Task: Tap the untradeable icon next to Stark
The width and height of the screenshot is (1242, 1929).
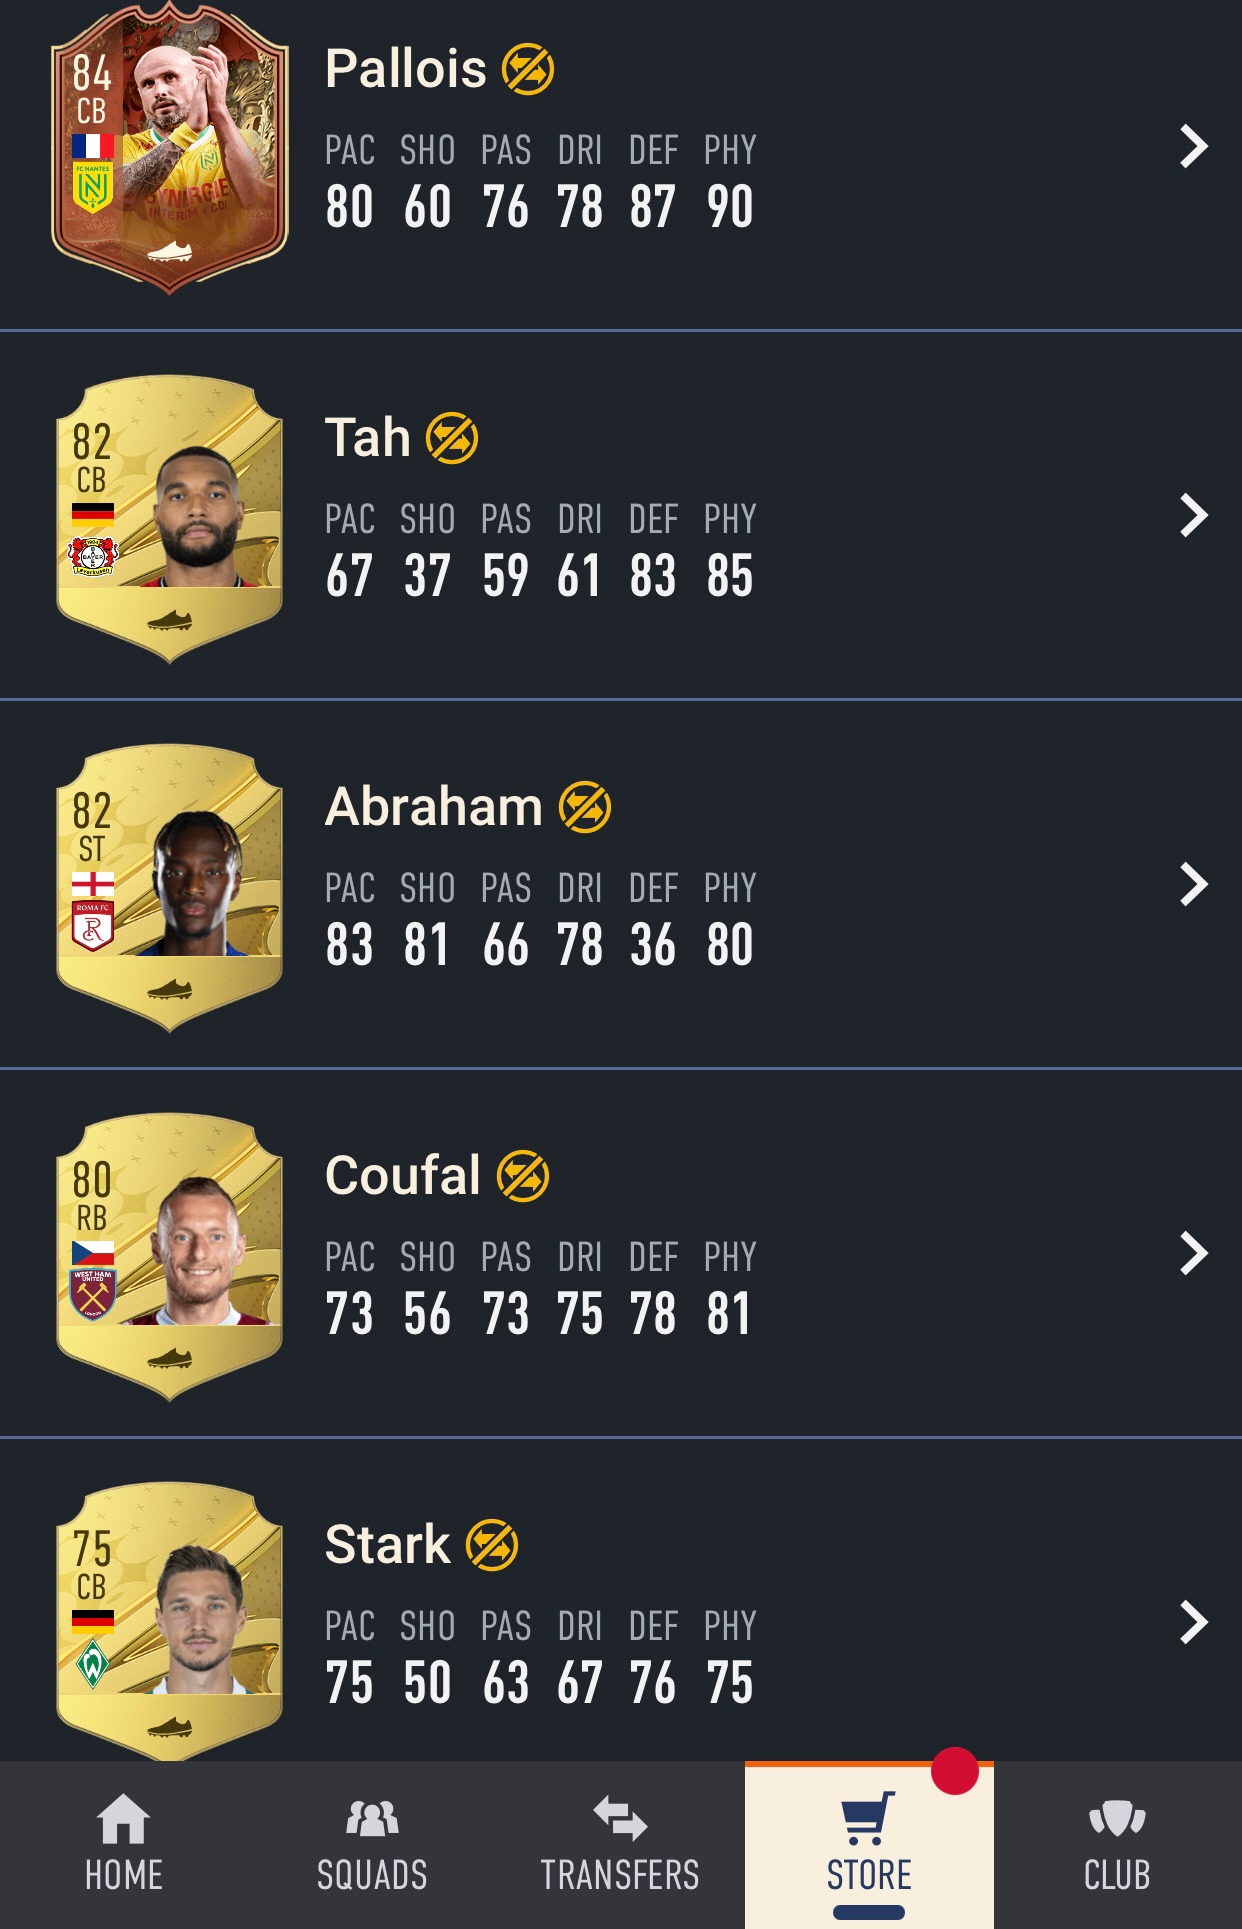Action: [492, 1545]
